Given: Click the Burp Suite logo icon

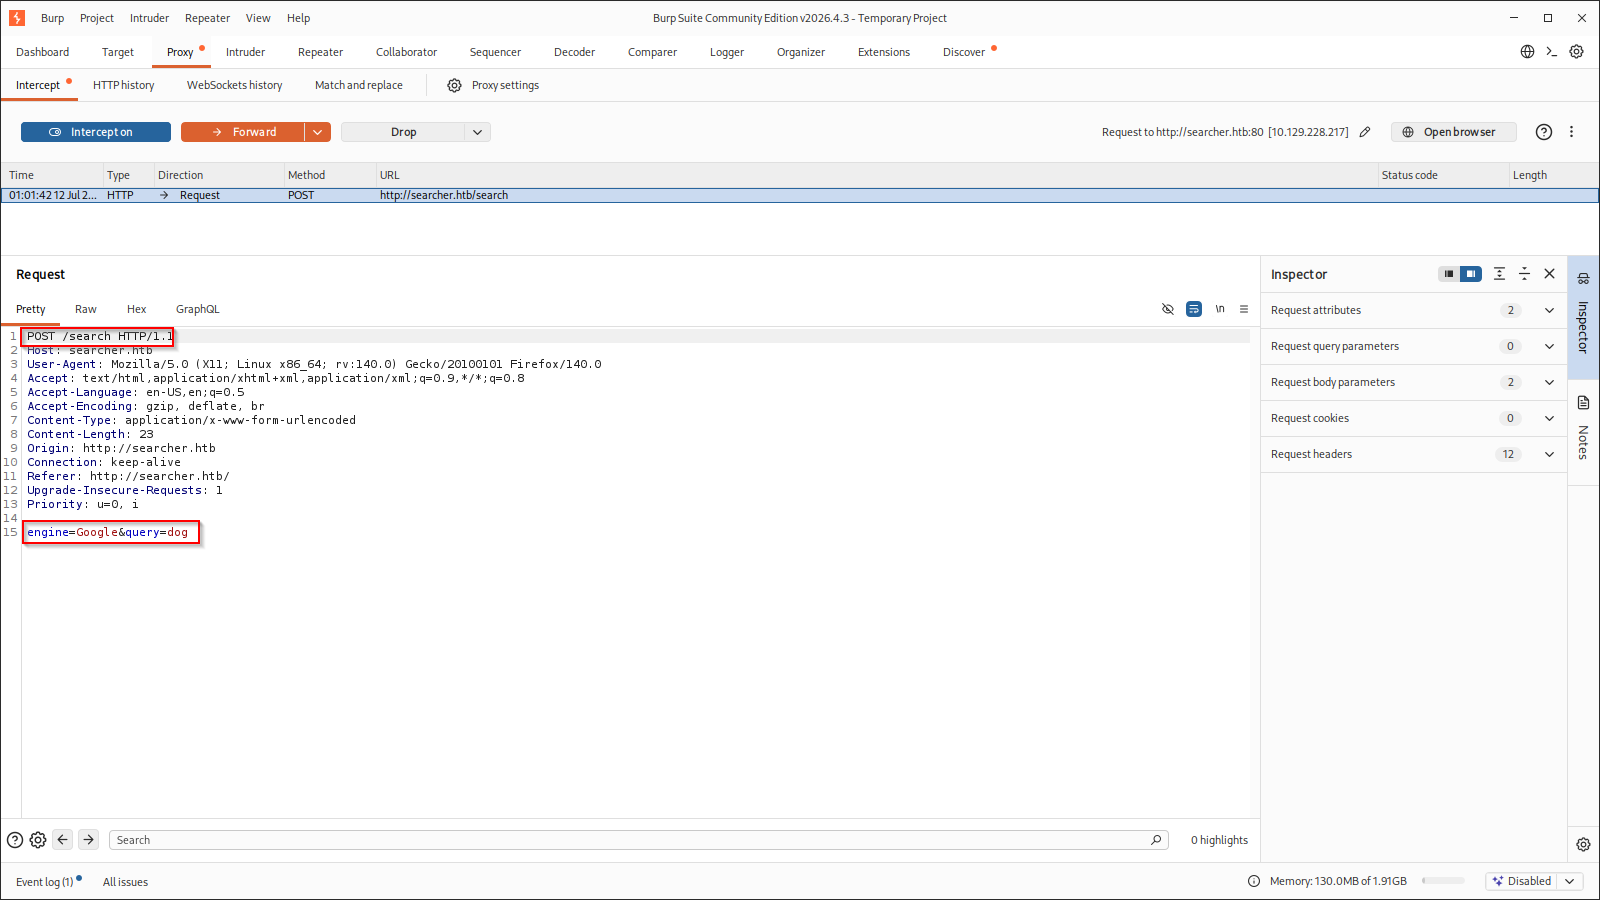Looking at the screenshot, I should [17, 18].
